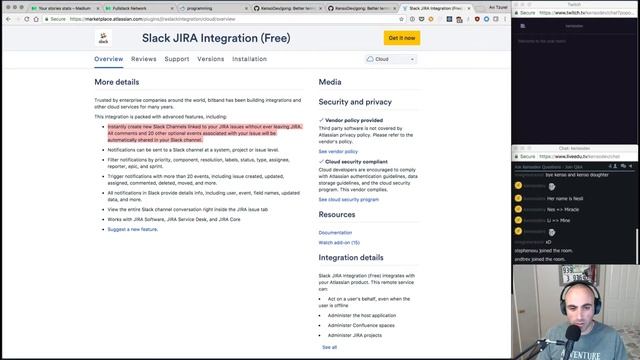The width and height of the screenshot is (640, 360).
Task: Open the See cloud security program link
Action: [x=349, y=200]
